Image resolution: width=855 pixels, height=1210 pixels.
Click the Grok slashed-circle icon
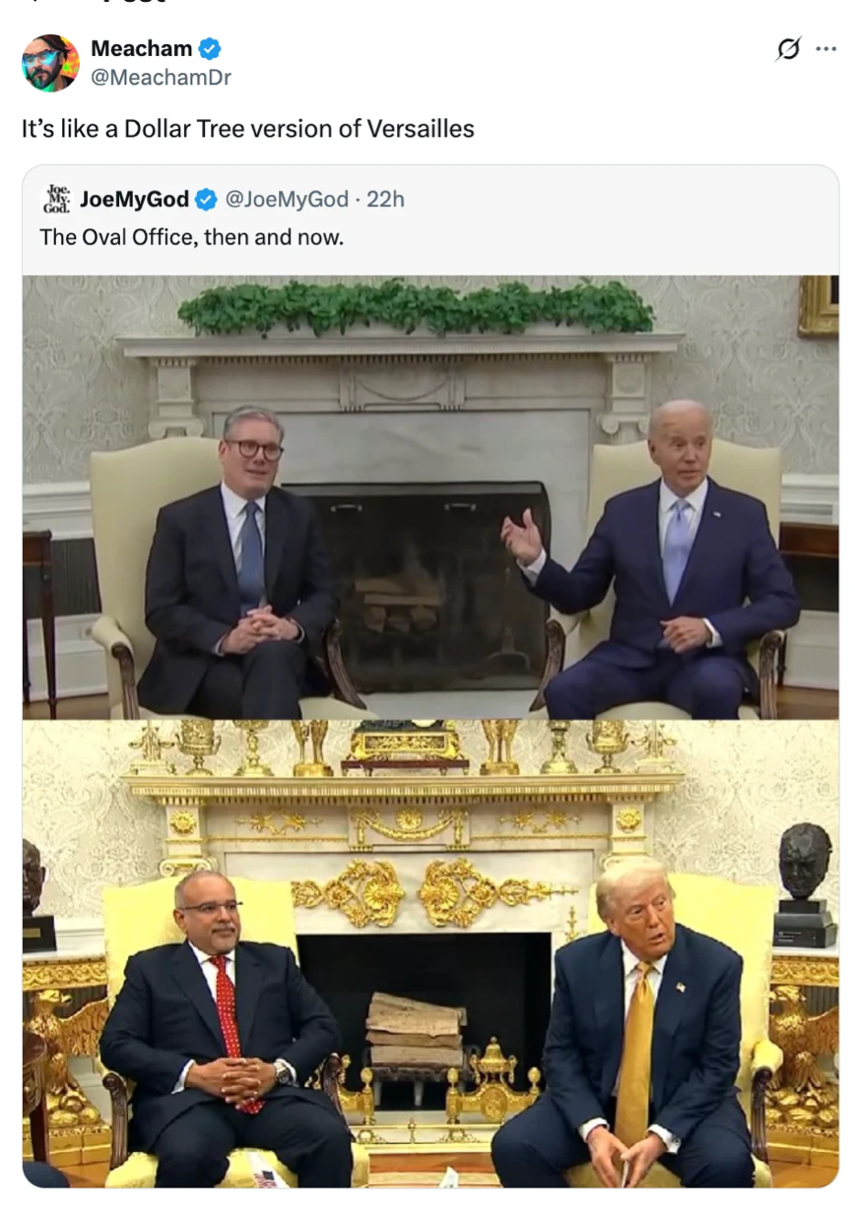coord(789,48)
